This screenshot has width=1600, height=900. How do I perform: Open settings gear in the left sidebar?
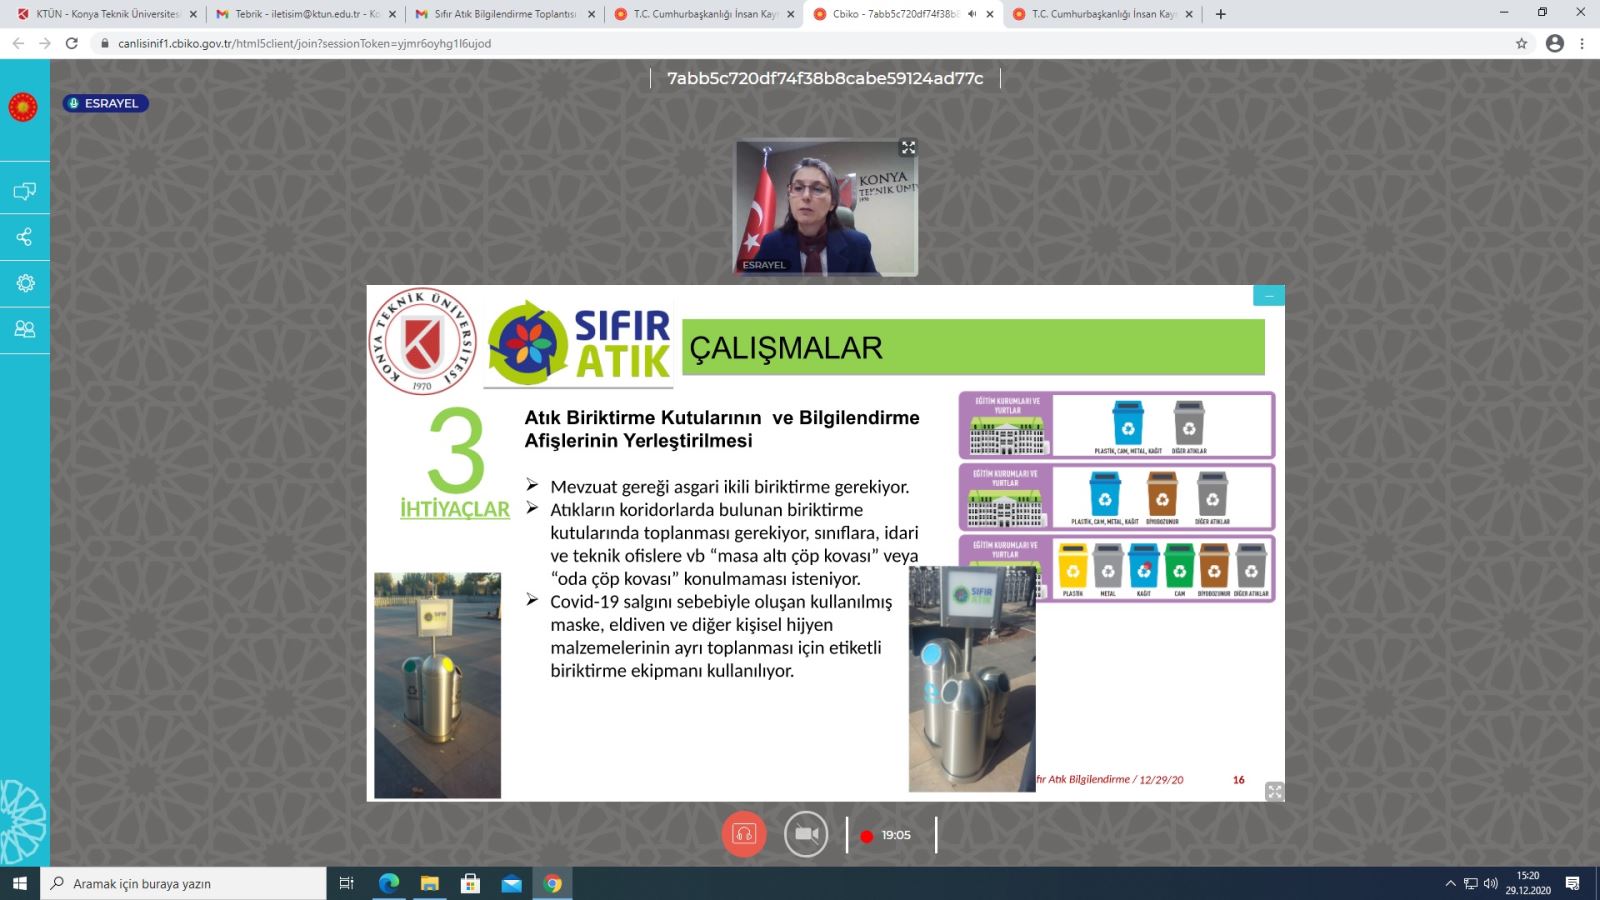24,283
